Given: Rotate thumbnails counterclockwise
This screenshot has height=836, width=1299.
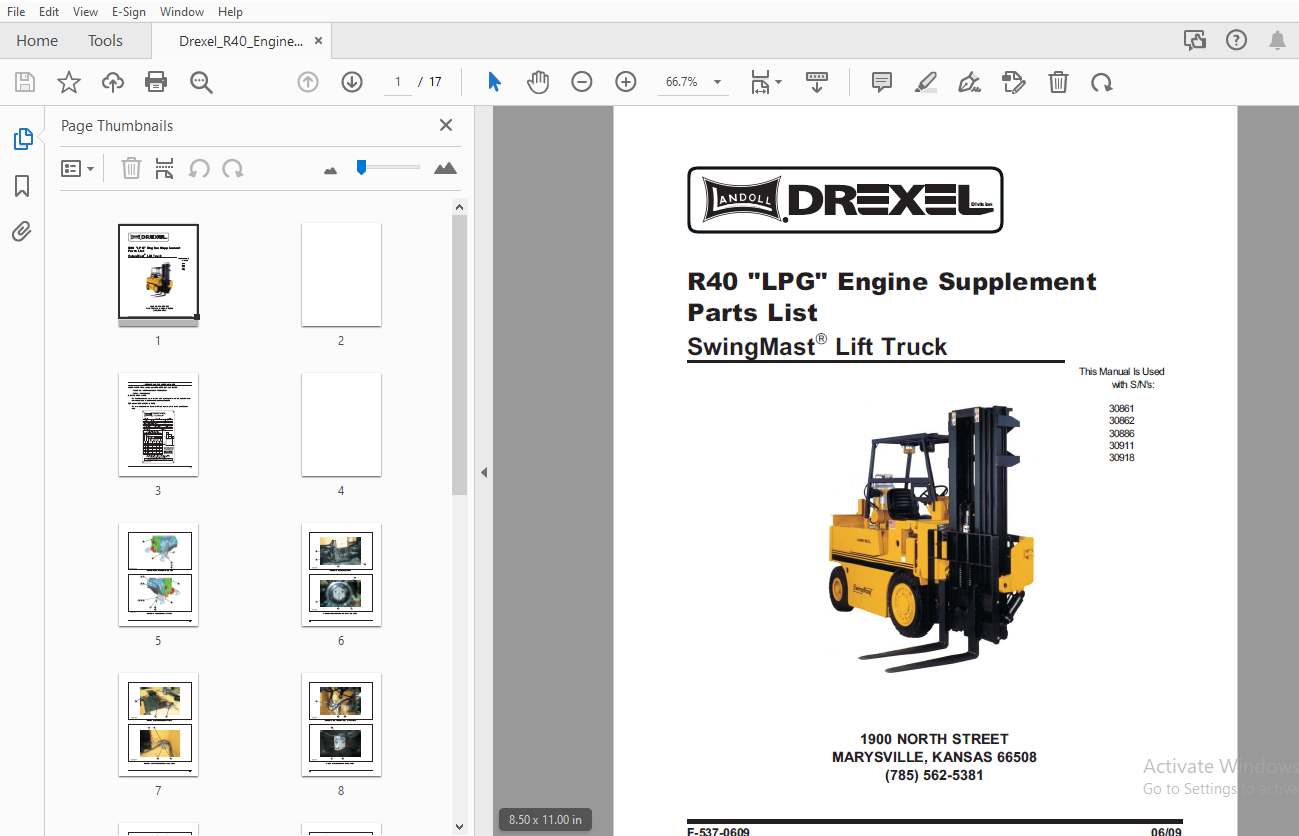Looking at the screenshot, I should [x=199, y=168].
